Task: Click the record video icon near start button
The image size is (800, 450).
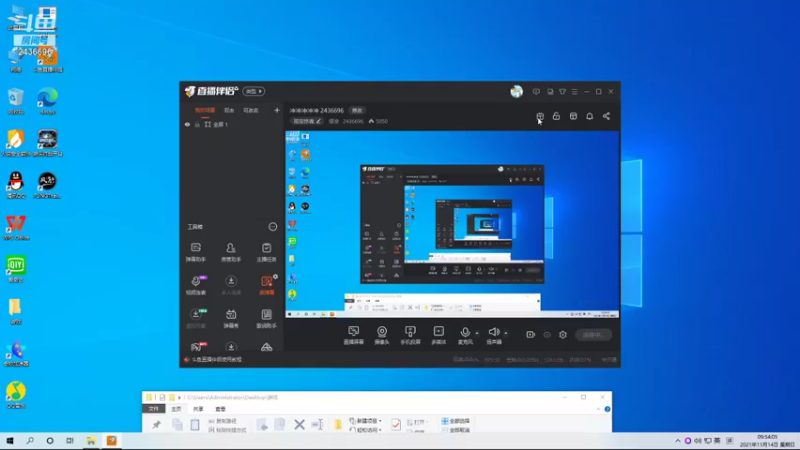Action: click(x=531, y=335)
